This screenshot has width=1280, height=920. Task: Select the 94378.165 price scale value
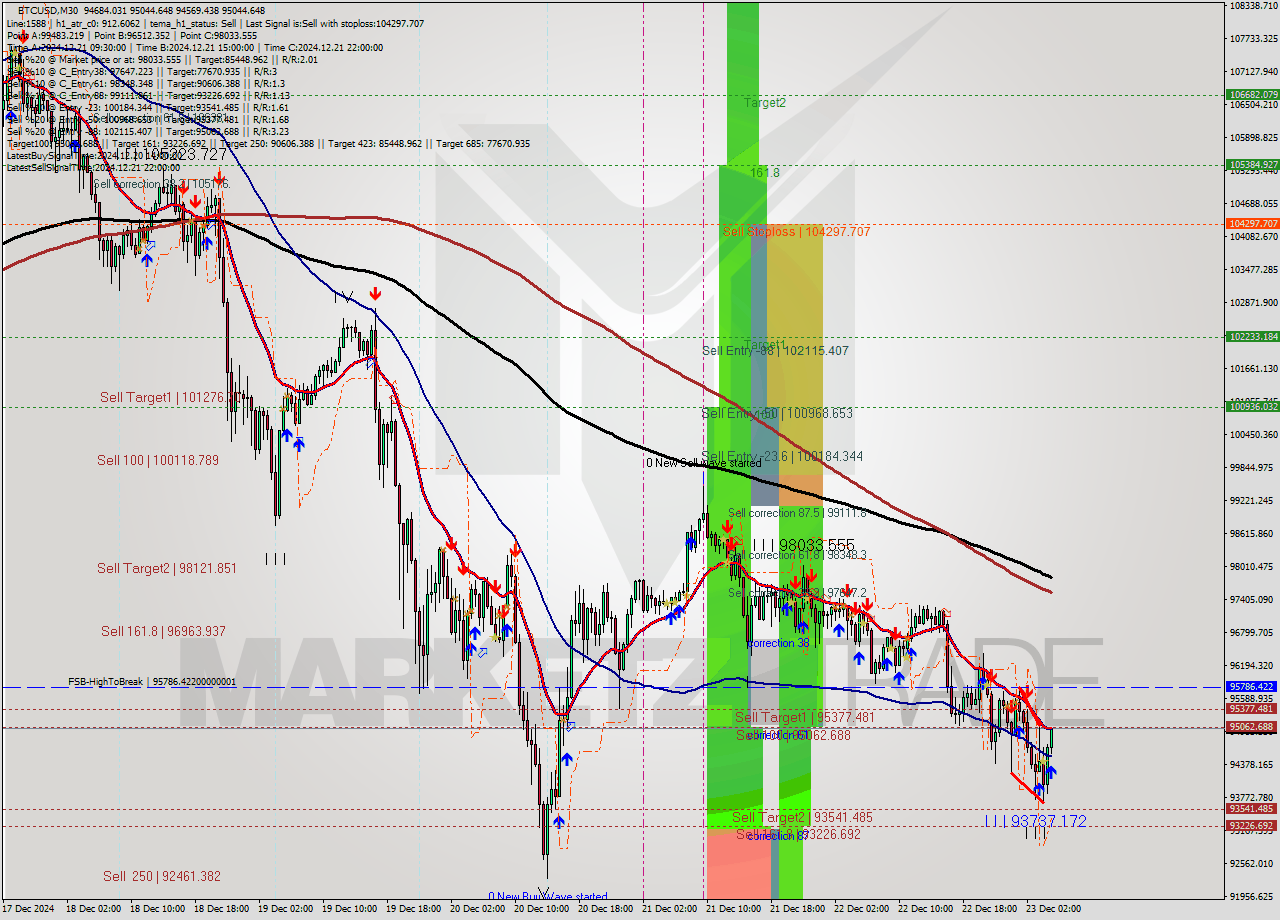click(x=1252, y=764)
